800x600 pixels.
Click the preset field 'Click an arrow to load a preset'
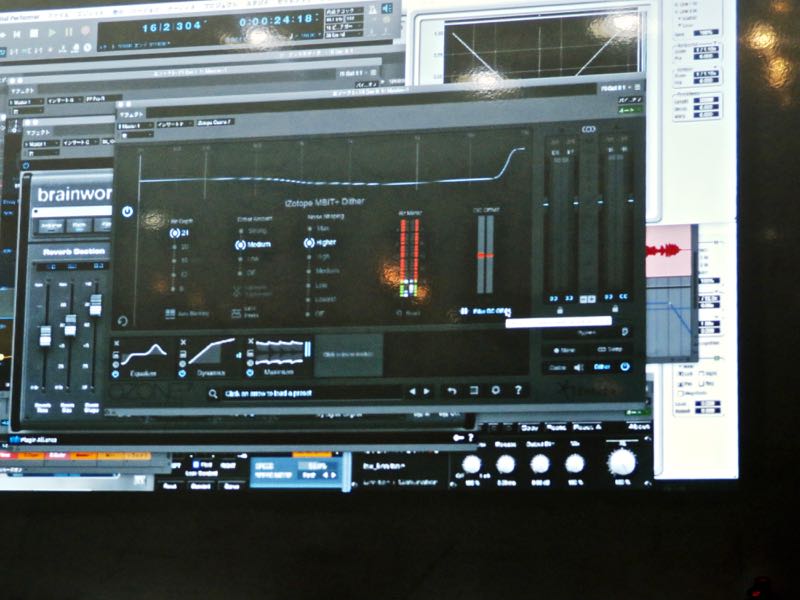[311, 393]
